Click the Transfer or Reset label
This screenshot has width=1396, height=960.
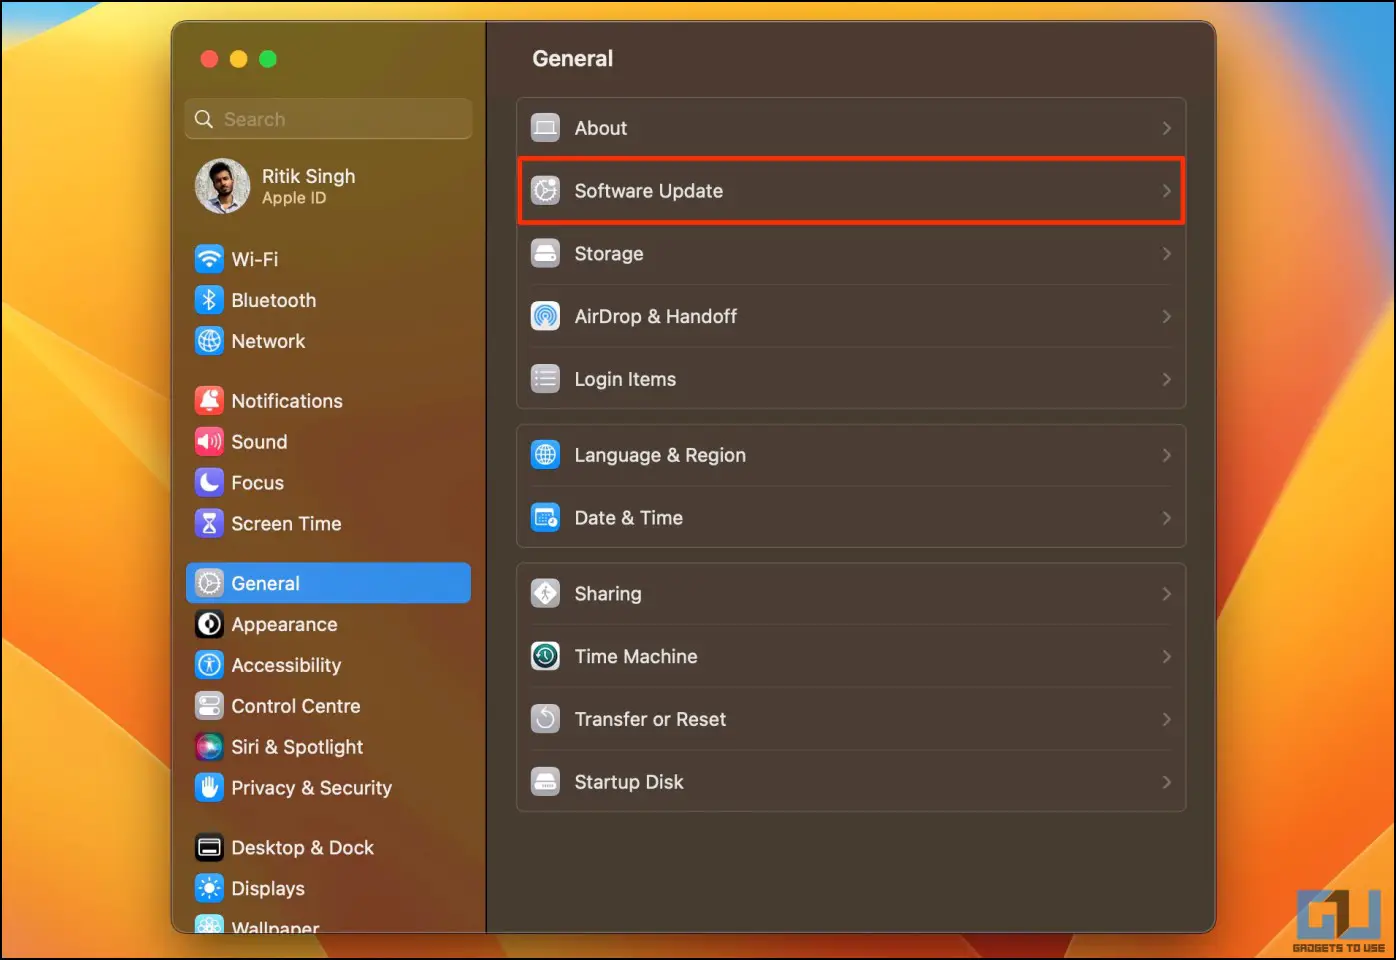click(650, 719)
